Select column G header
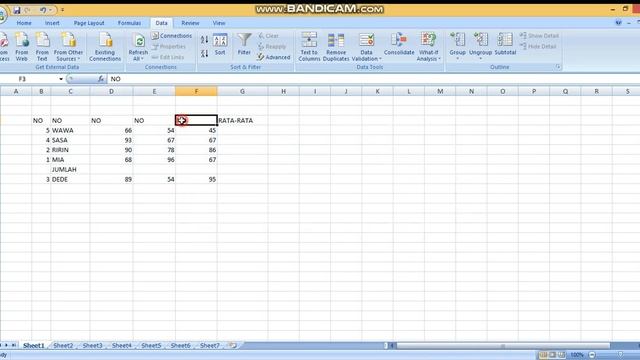Viewport: 640px width, 360px height. (242, 91)
